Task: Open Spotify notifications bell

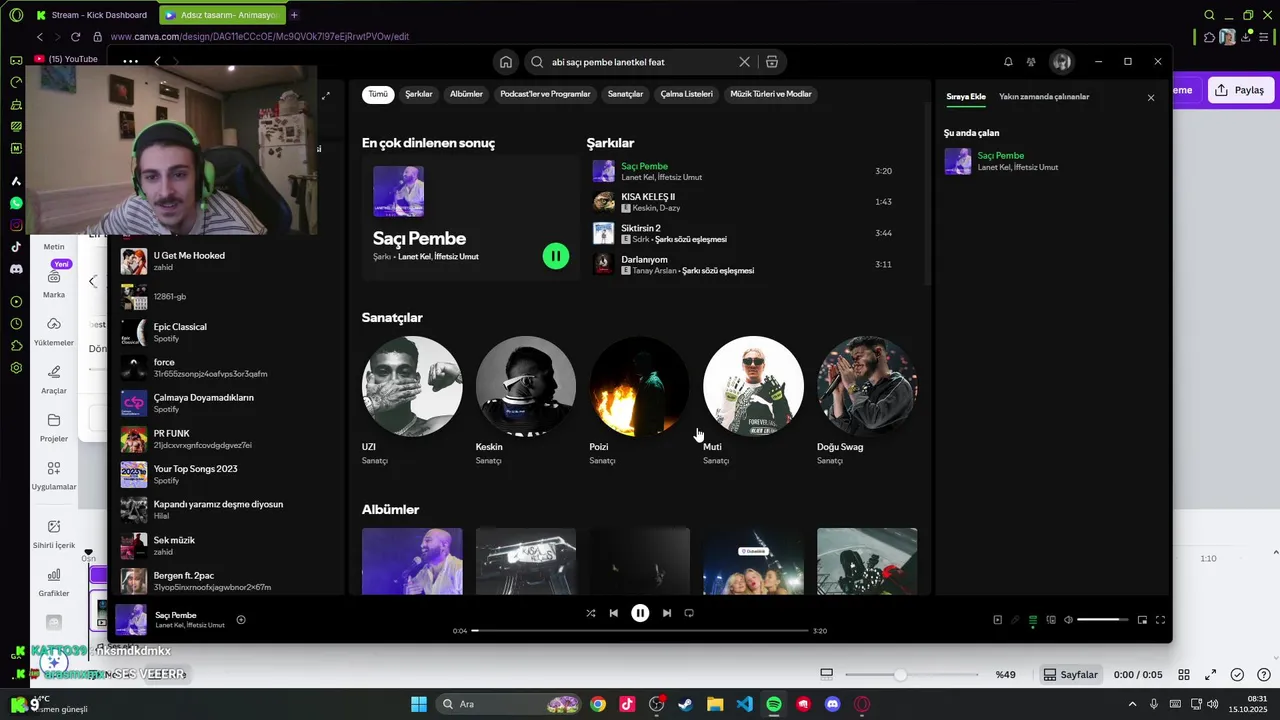Action: click(x=1008, y=62)
